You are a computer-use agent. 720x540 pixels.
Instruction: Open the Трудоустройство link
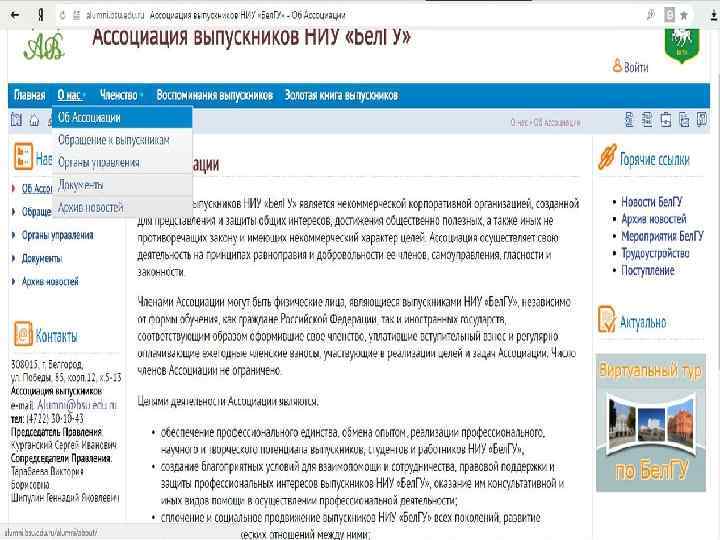pos(655,253)
